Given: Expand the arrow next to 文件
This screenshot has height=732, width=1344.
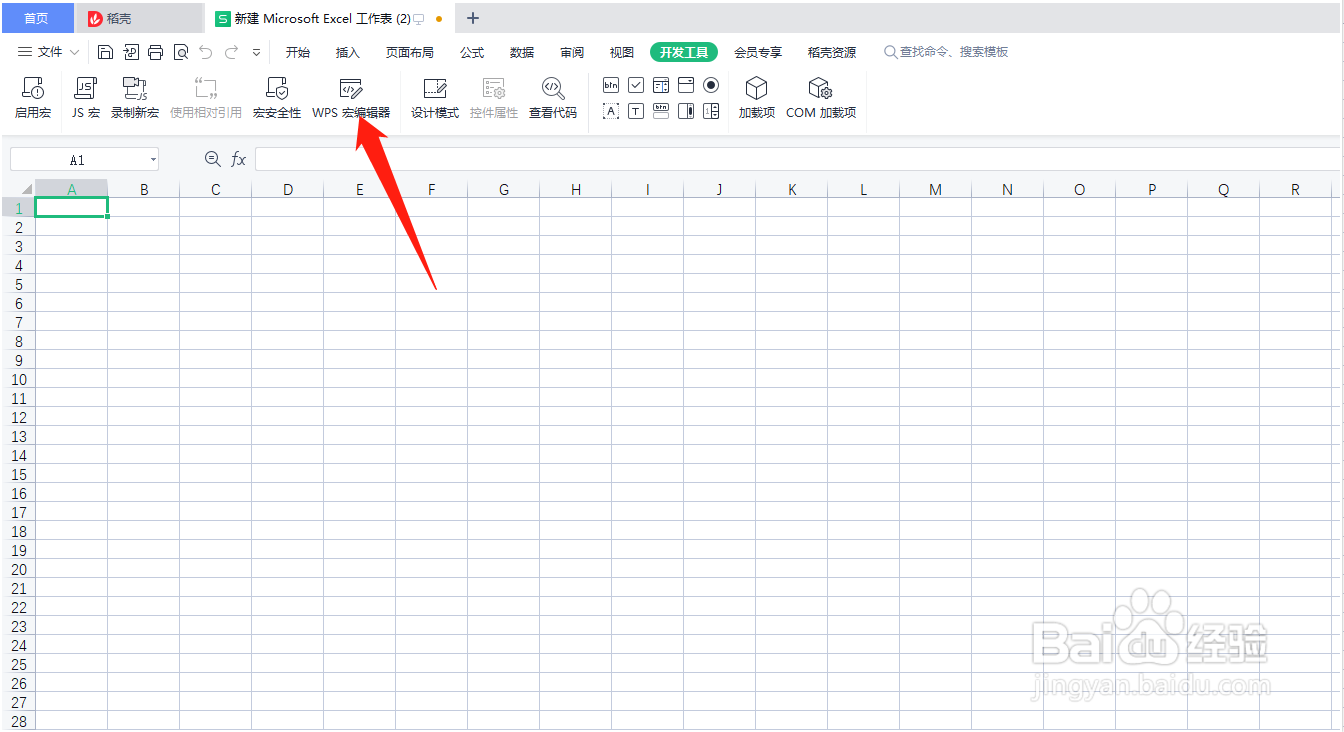Looking at the screenshot, I should click(x=74, y=52).
